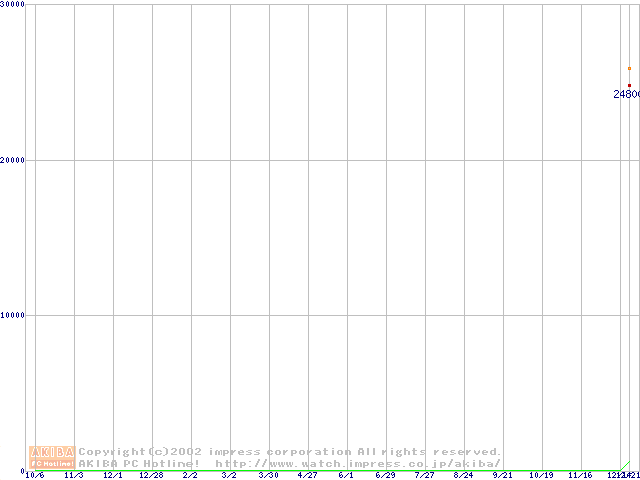Click the 24800 price value label

click(626, 94)
